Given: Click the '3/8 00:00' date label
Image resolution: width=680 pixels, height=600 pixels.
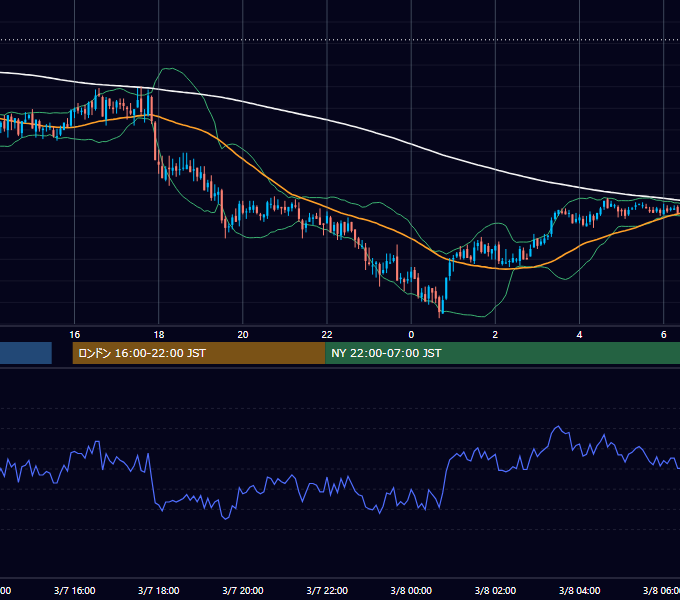Looking at the screenshot, I should point(411,590).
